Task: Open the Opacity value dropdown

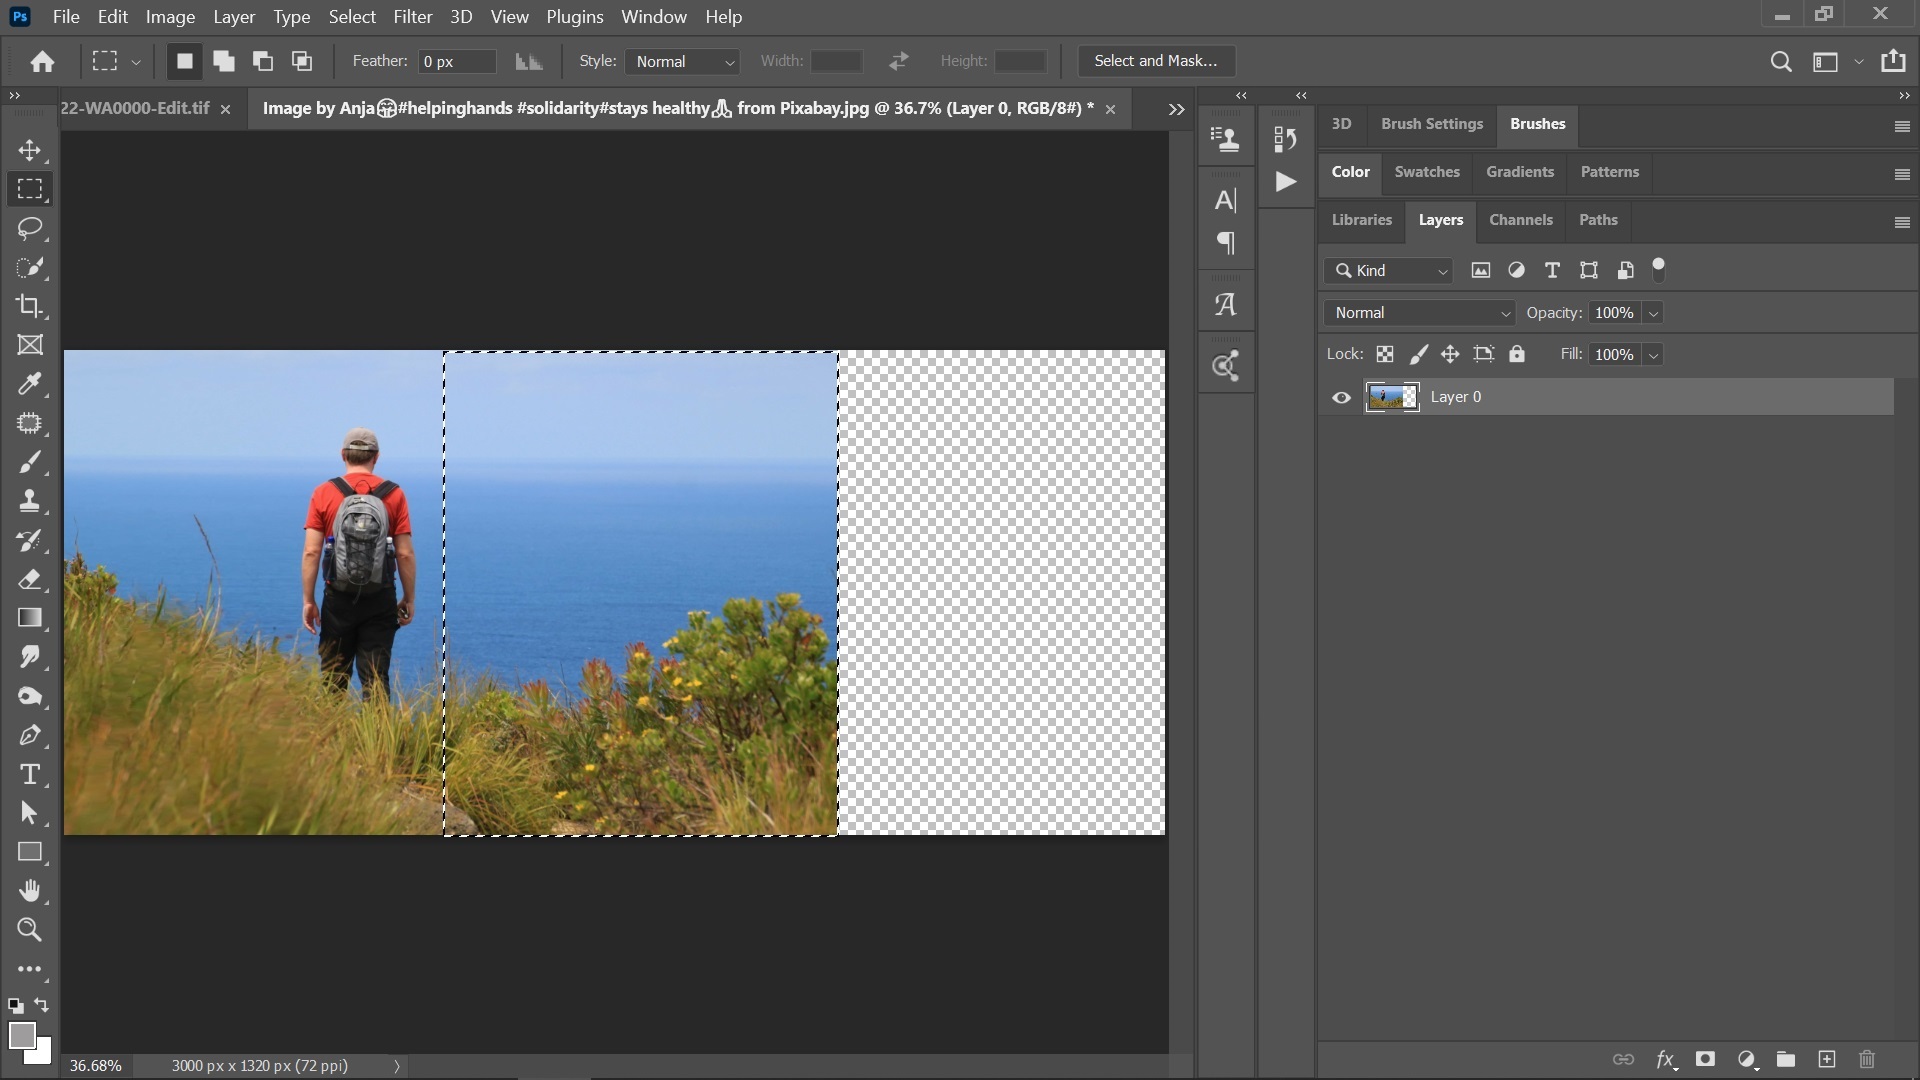Action: click(x=1652, y=313)
